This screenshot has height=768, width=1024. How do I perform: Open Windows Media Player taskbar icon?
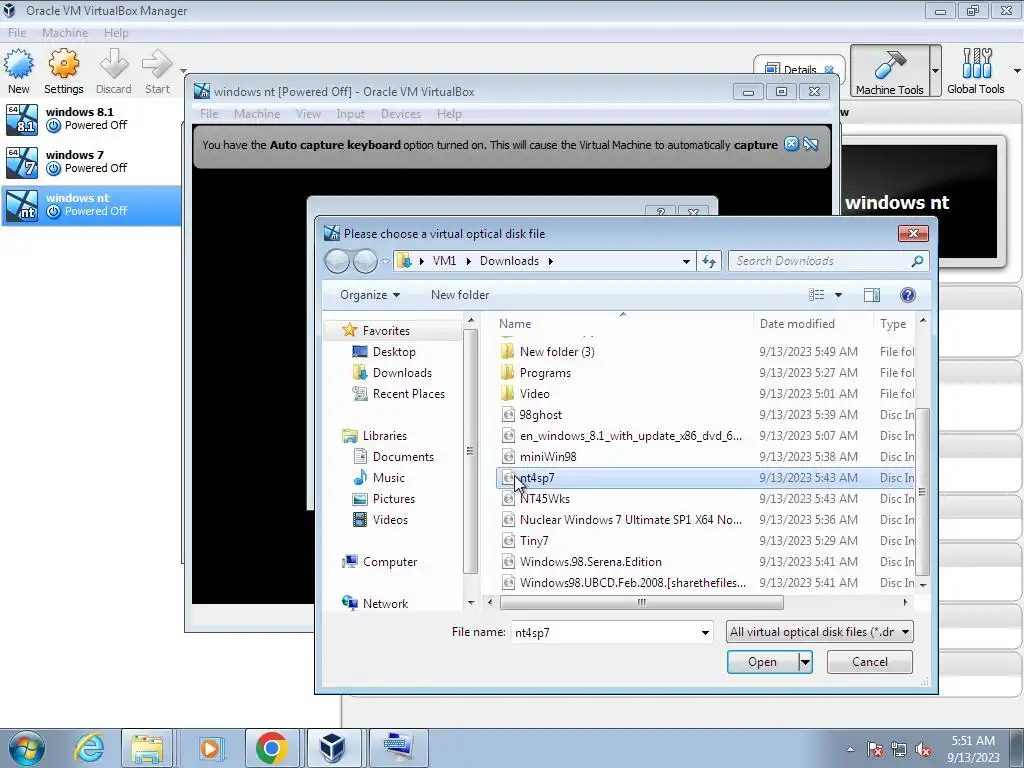[x=210, y=748]
